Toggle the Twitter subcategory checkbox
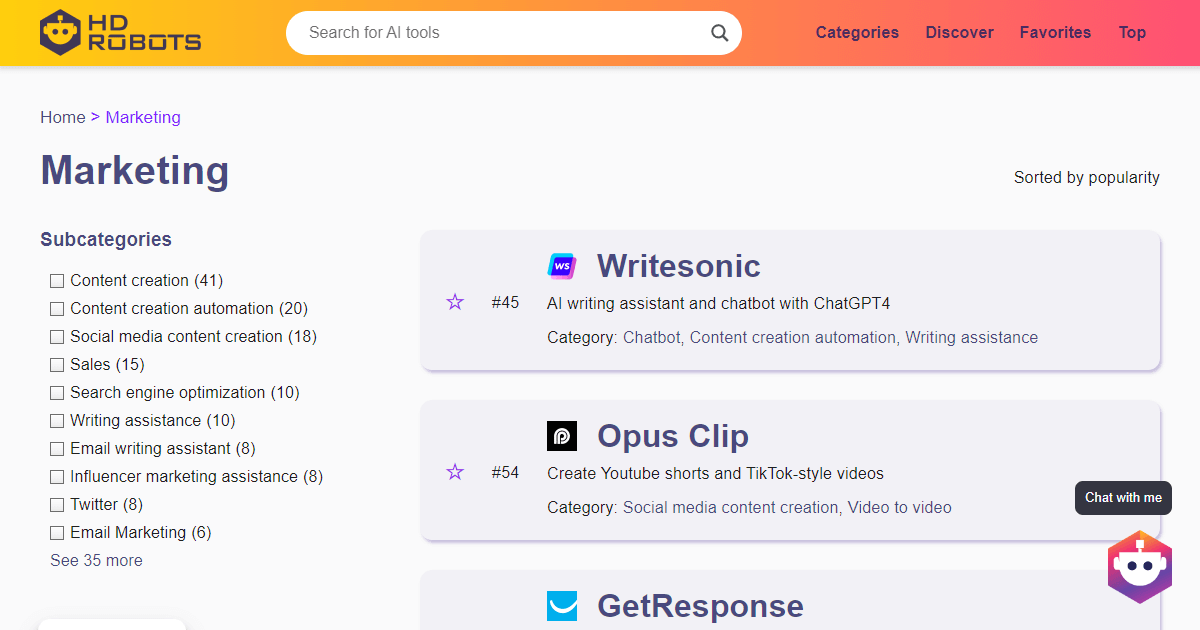Image resolution: width=1200 pixels, height=630 pixels. coord(57,505)
